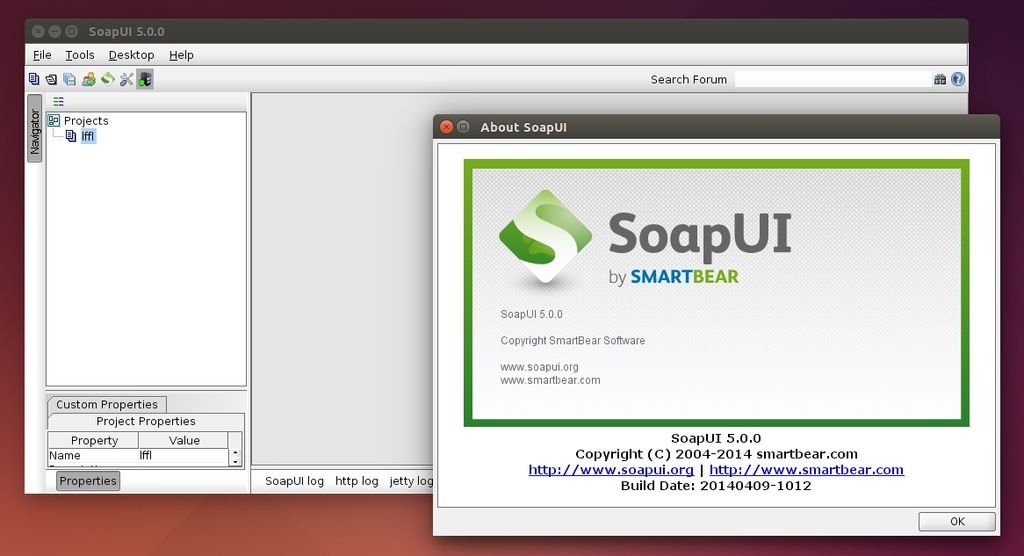1024x556 pixels.
Task: Click the vertical Navigator side tab
Action: click(35, 129)
